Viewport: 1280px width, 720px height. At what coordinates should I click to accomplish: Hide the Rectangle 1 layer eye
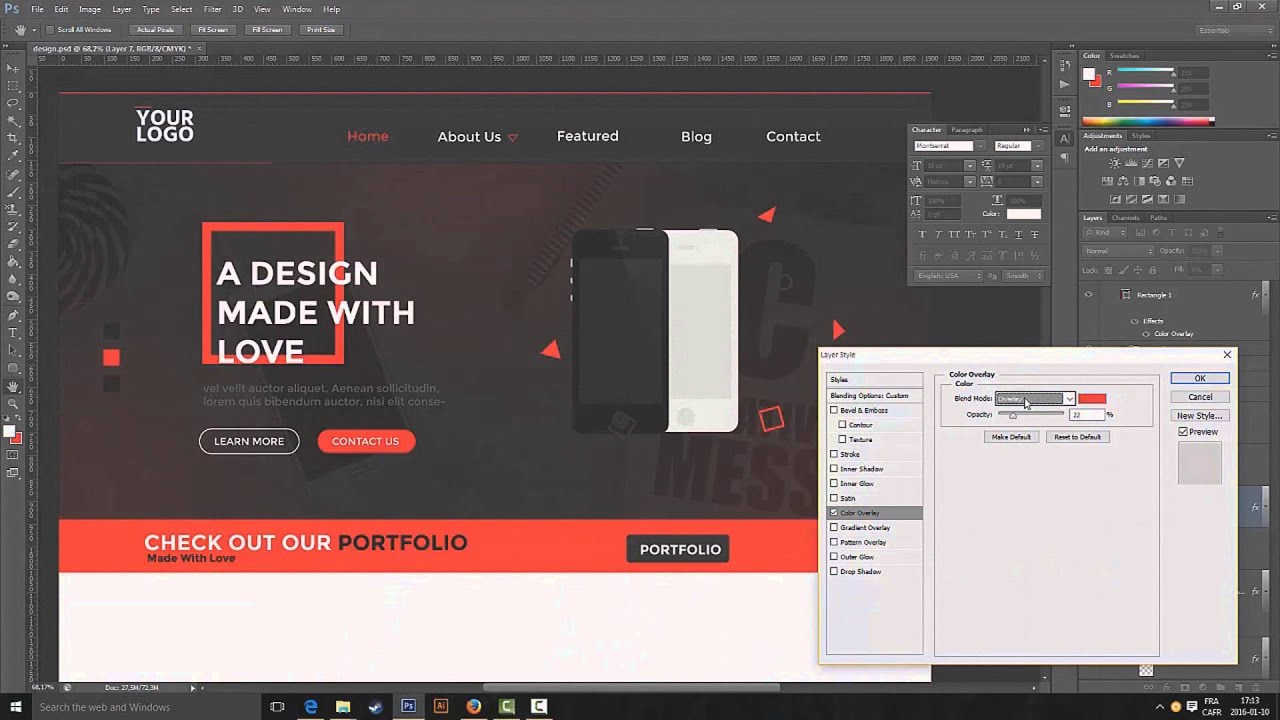(x=1088, y=295)
